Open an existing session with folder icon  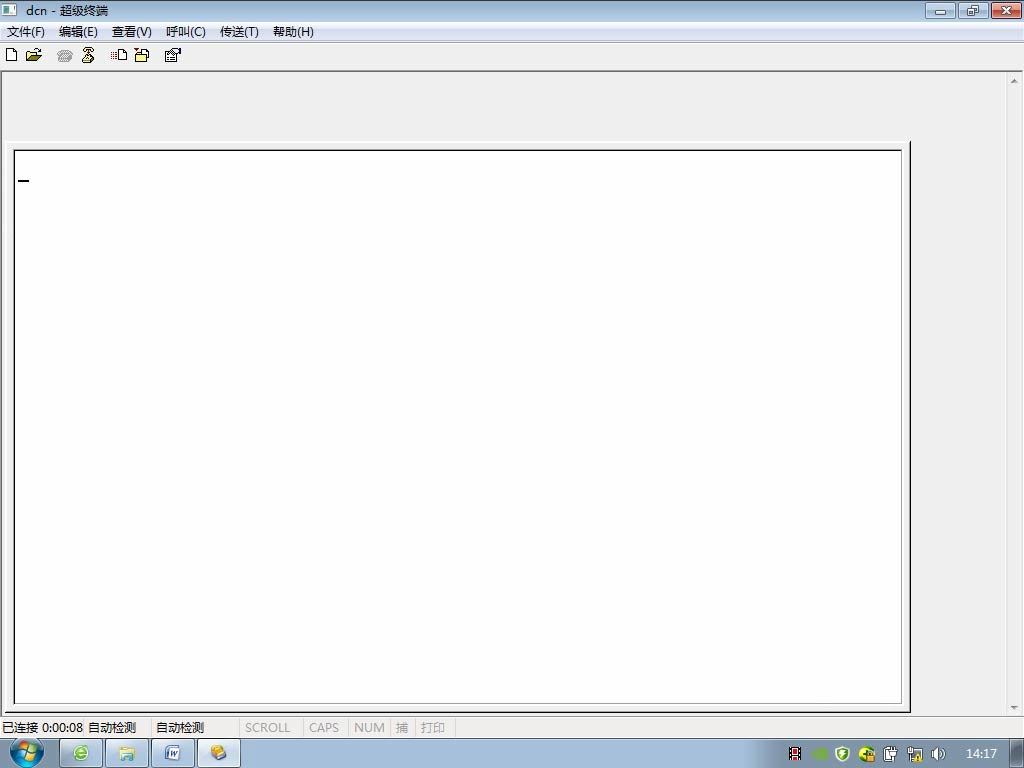(34, 55)
